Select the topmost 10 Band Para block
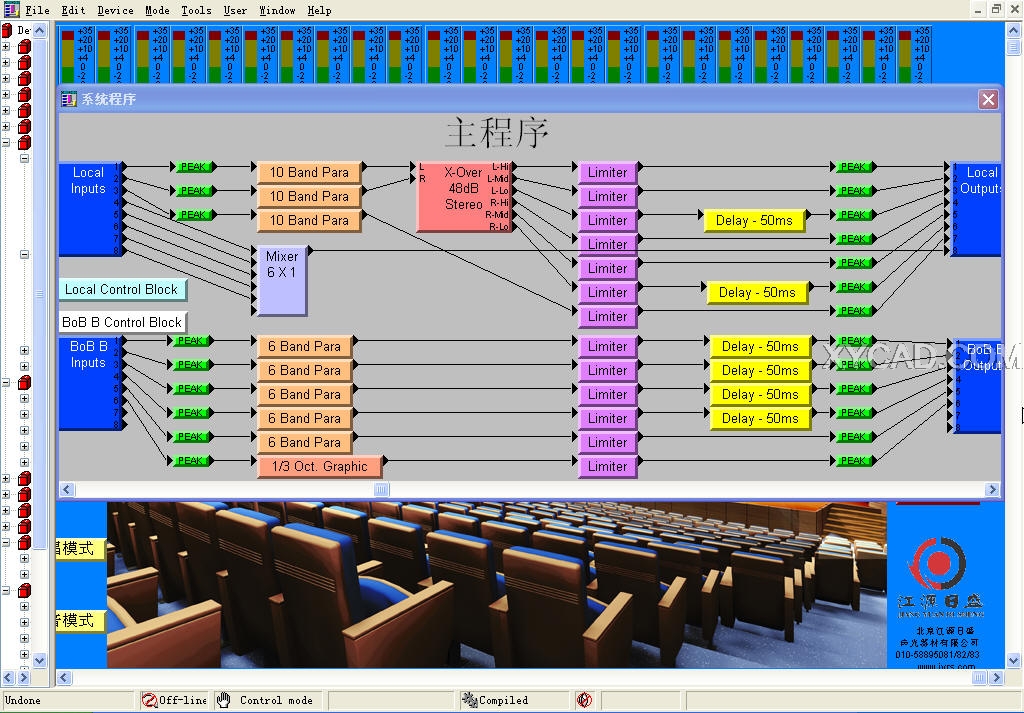1024x713 pixels. (x=309, y=172)
